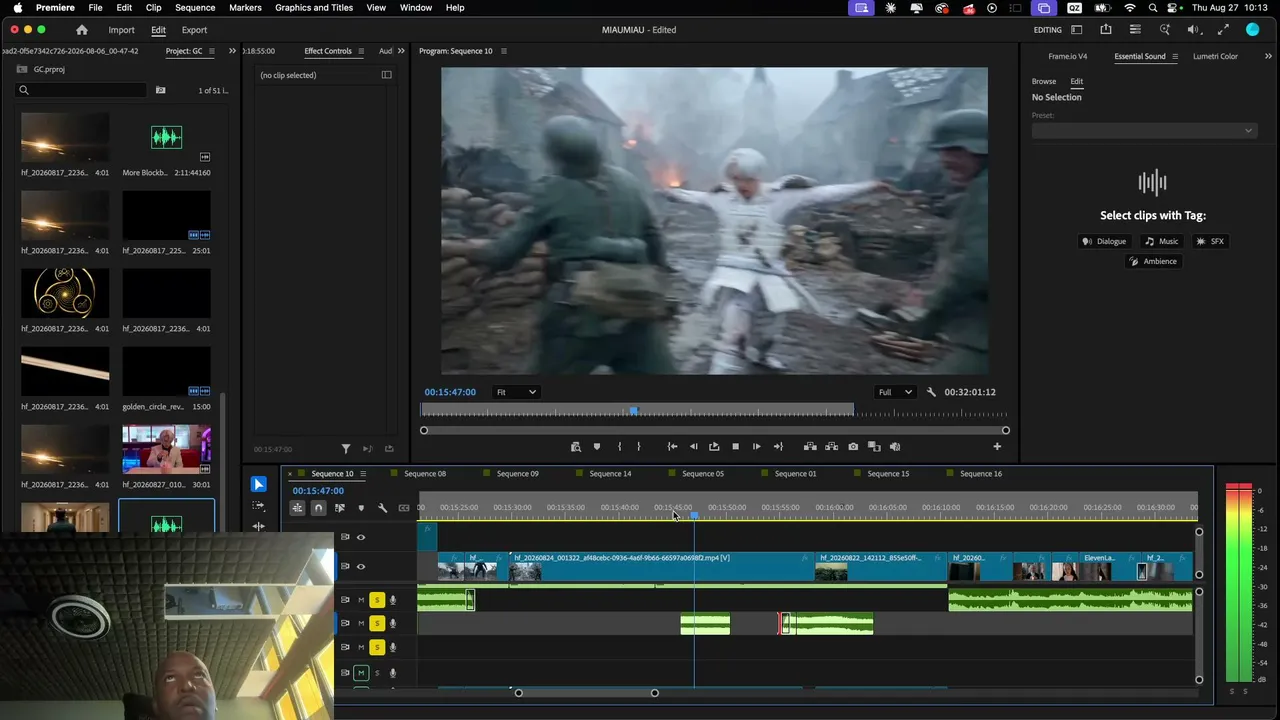Go to the Export page
1280x720 pixels.
click(194, 30)
